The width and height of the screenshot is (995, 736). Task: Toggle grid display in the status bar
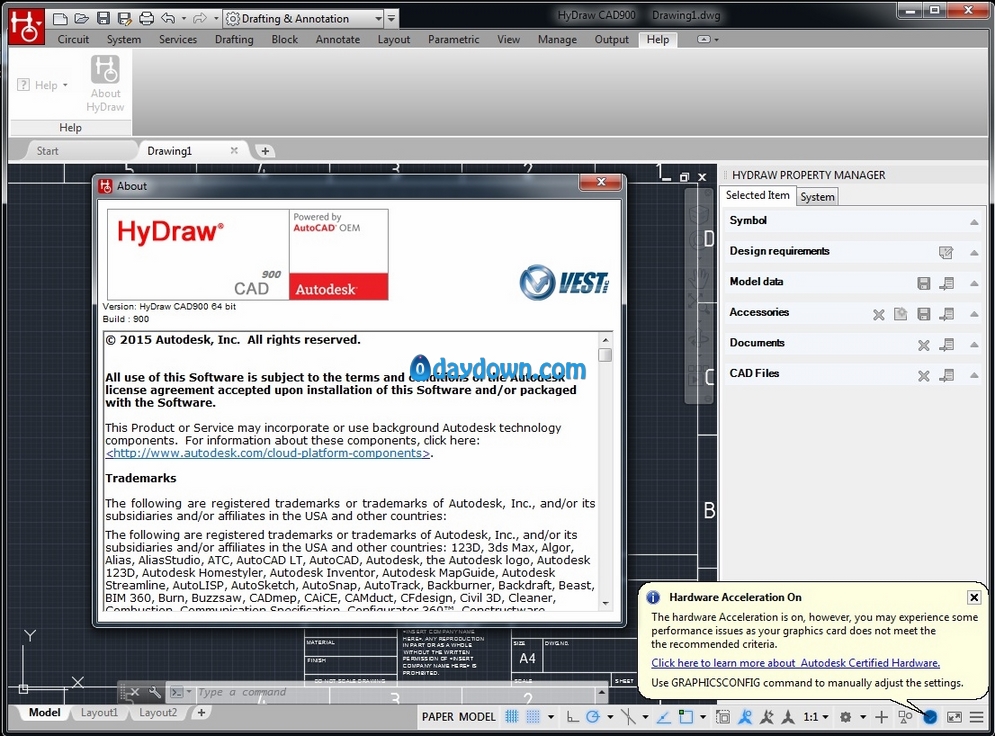coord(511,717)
